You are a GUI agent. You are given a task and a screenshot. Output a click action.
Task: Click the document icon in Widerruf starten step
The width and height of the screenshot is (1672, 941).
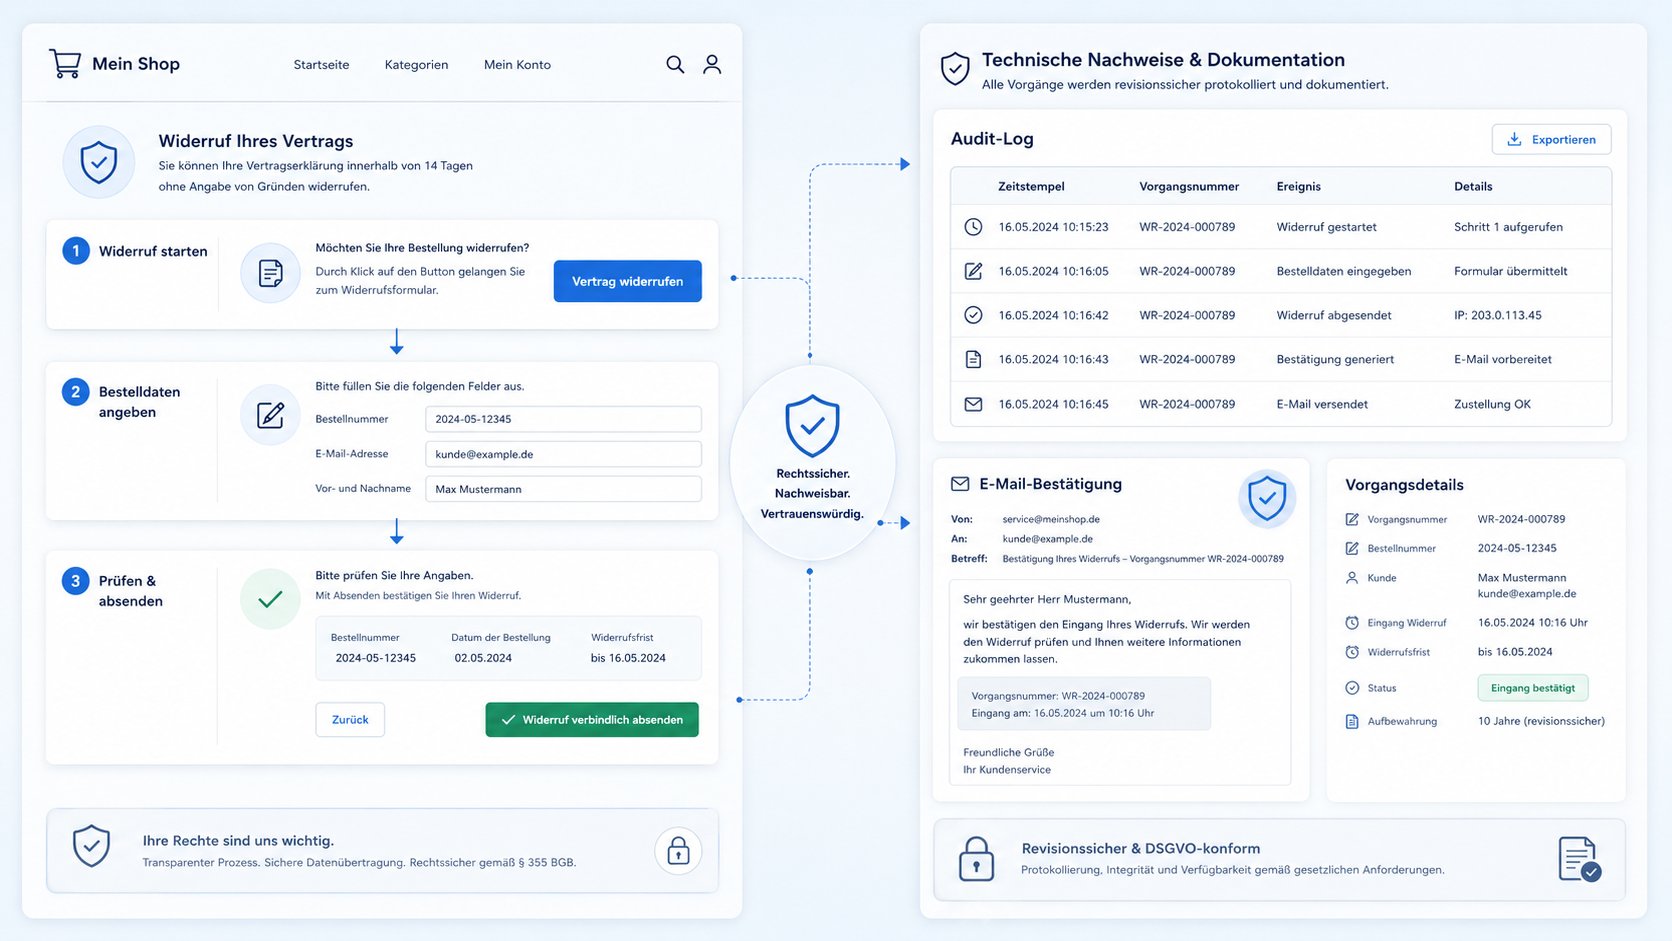pos(270,273)
